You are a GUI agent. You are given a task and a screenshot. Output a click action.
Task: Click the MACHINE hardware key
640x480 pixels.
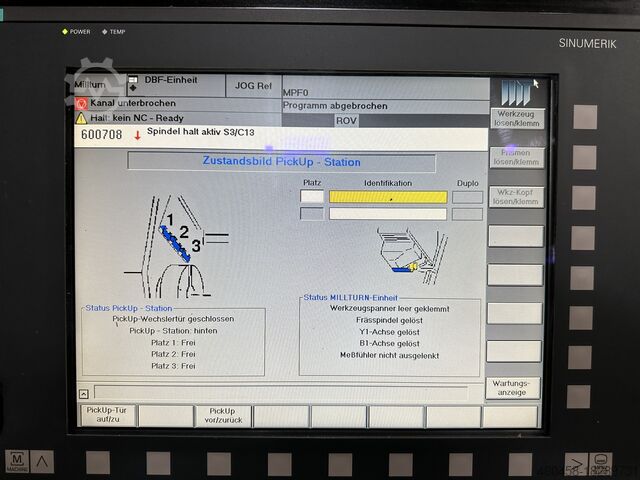click(x=17, y=462)
